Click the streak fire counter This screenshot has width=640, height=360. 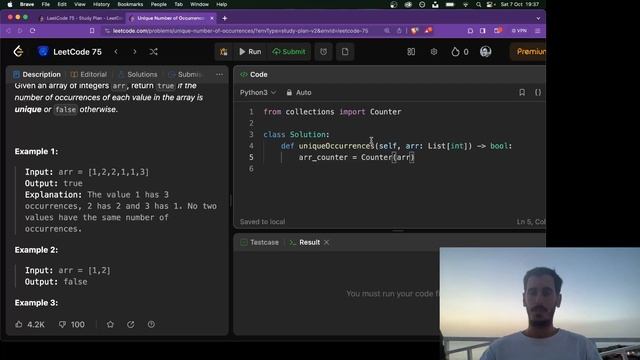coord(460,52)
